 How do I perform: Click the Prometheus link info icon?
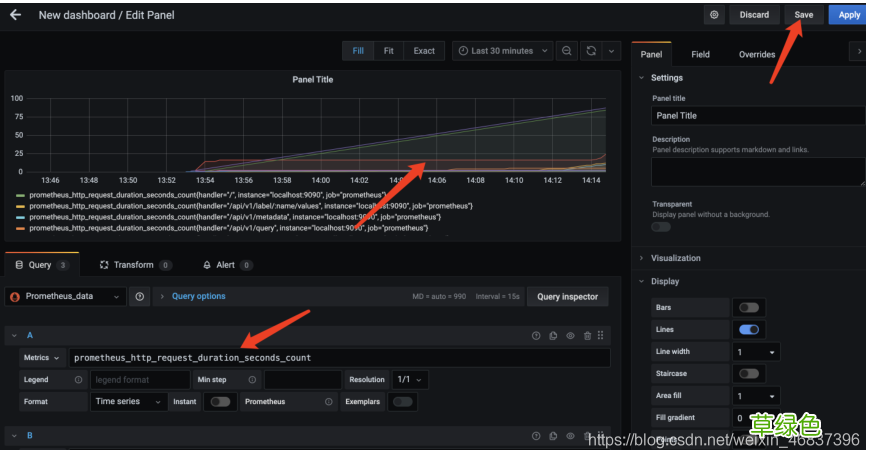point(329,402)
